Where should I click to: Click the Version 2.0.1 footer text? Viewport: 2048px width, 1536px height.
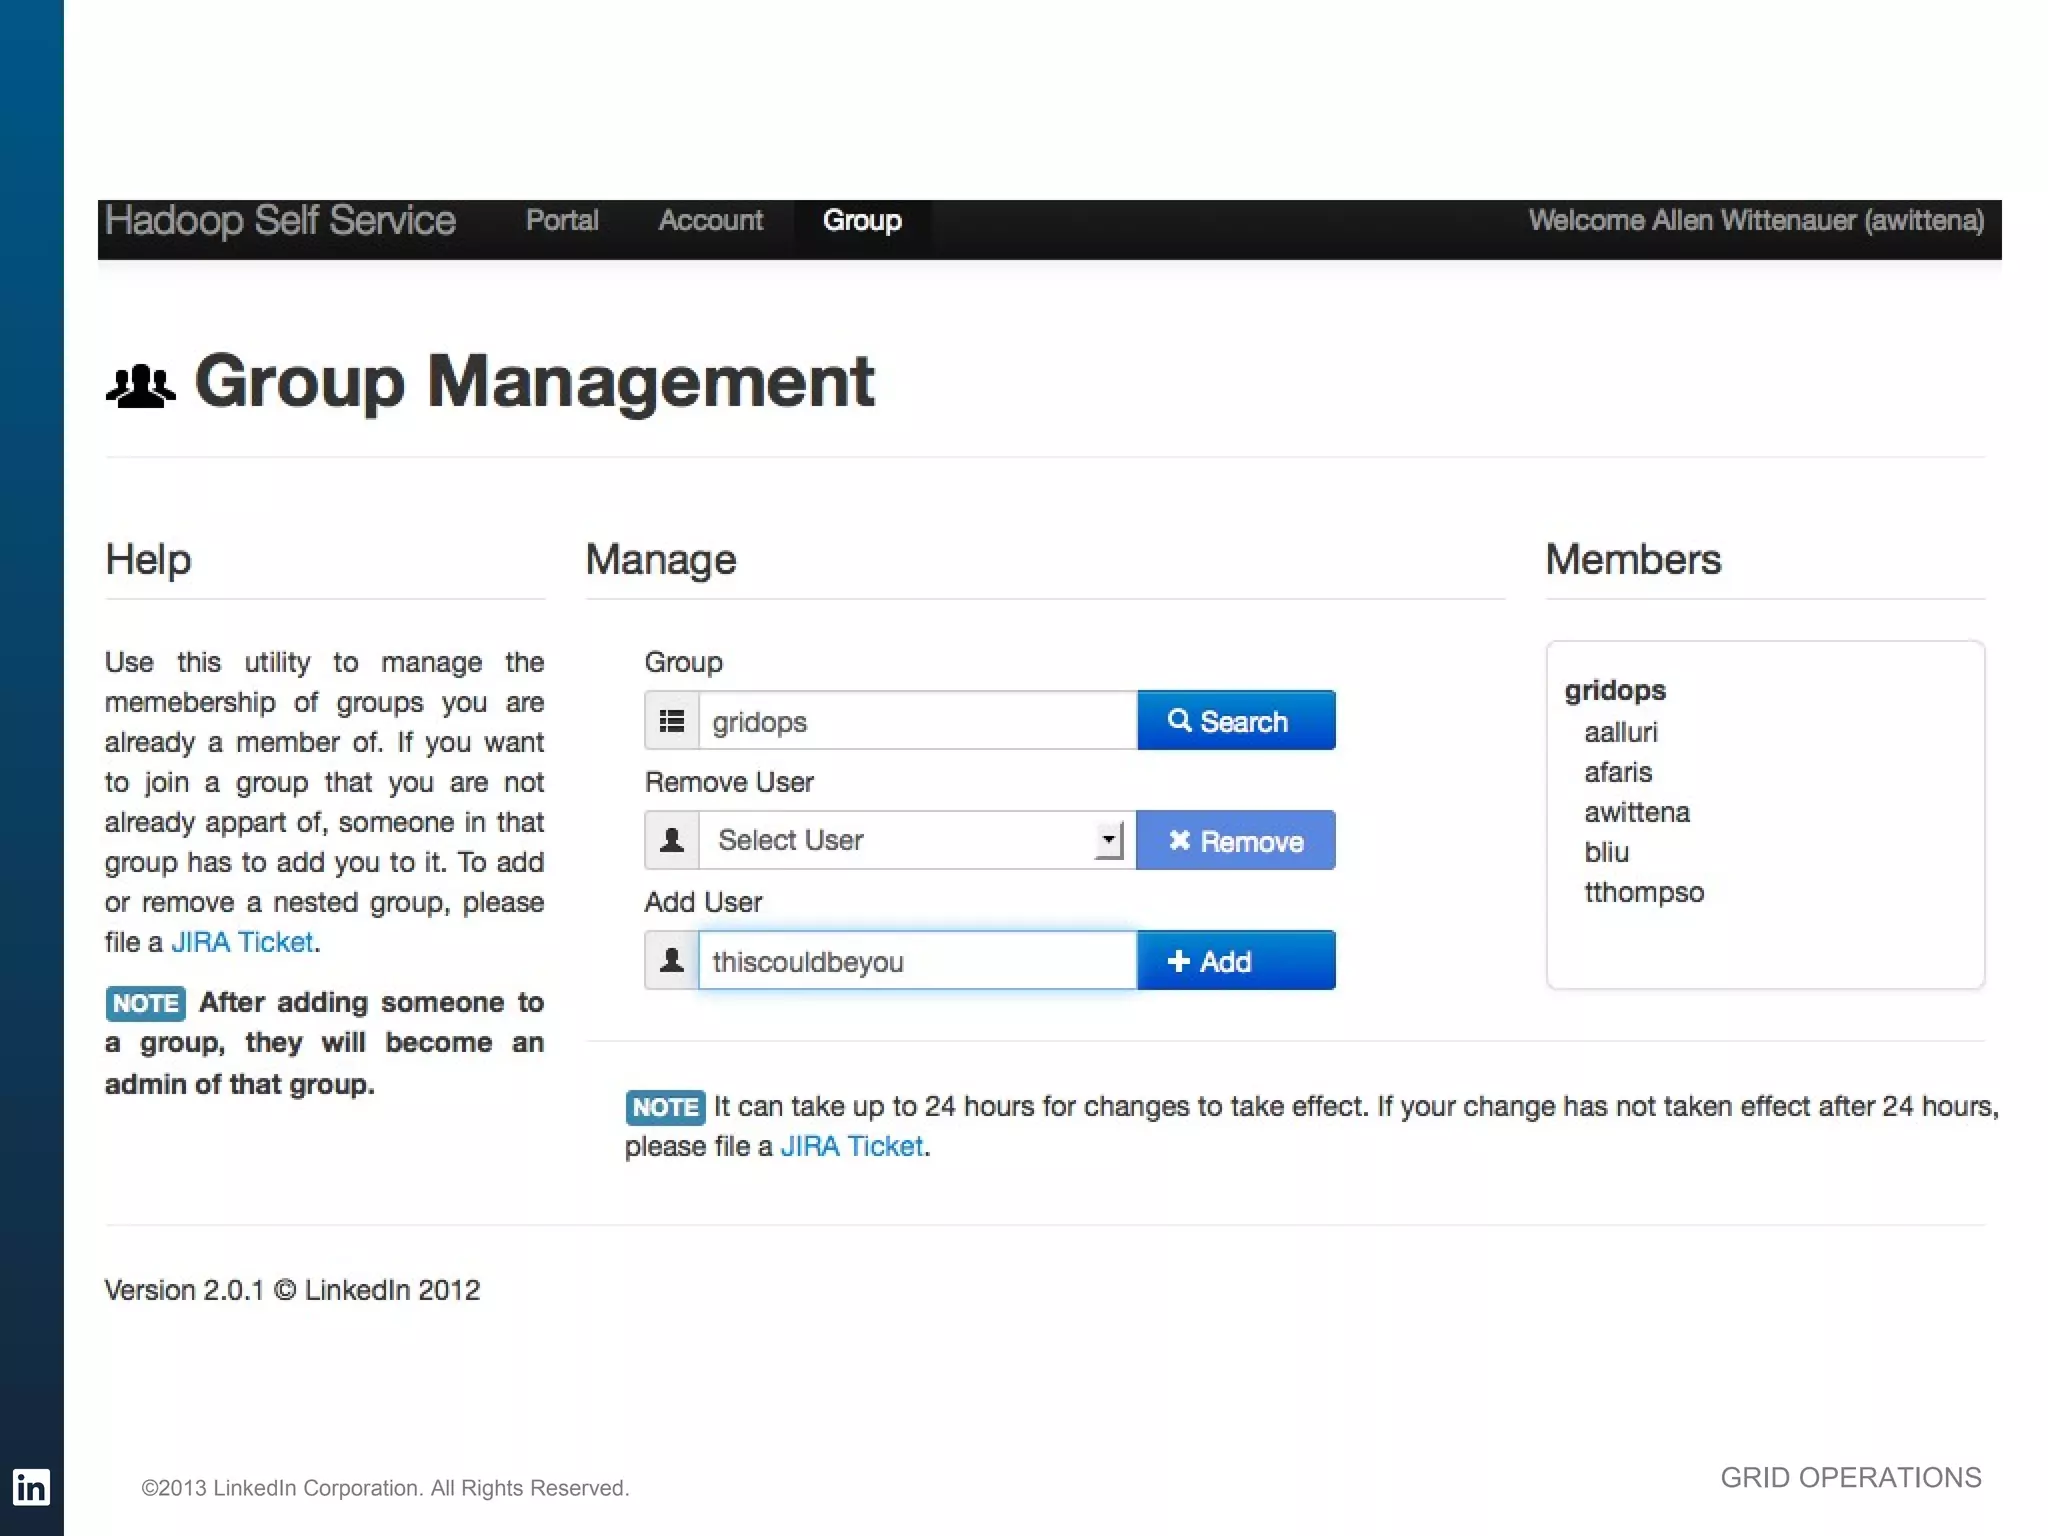coord(292,1290)
